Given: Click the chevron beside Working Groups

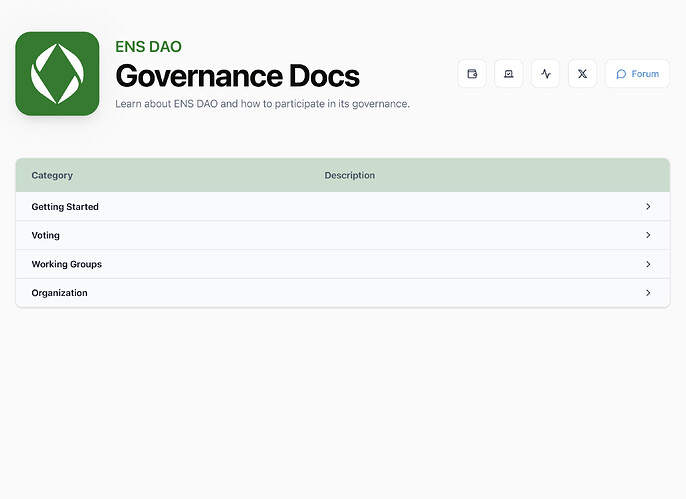Looking at the screenshot, I should coord(648,264).
